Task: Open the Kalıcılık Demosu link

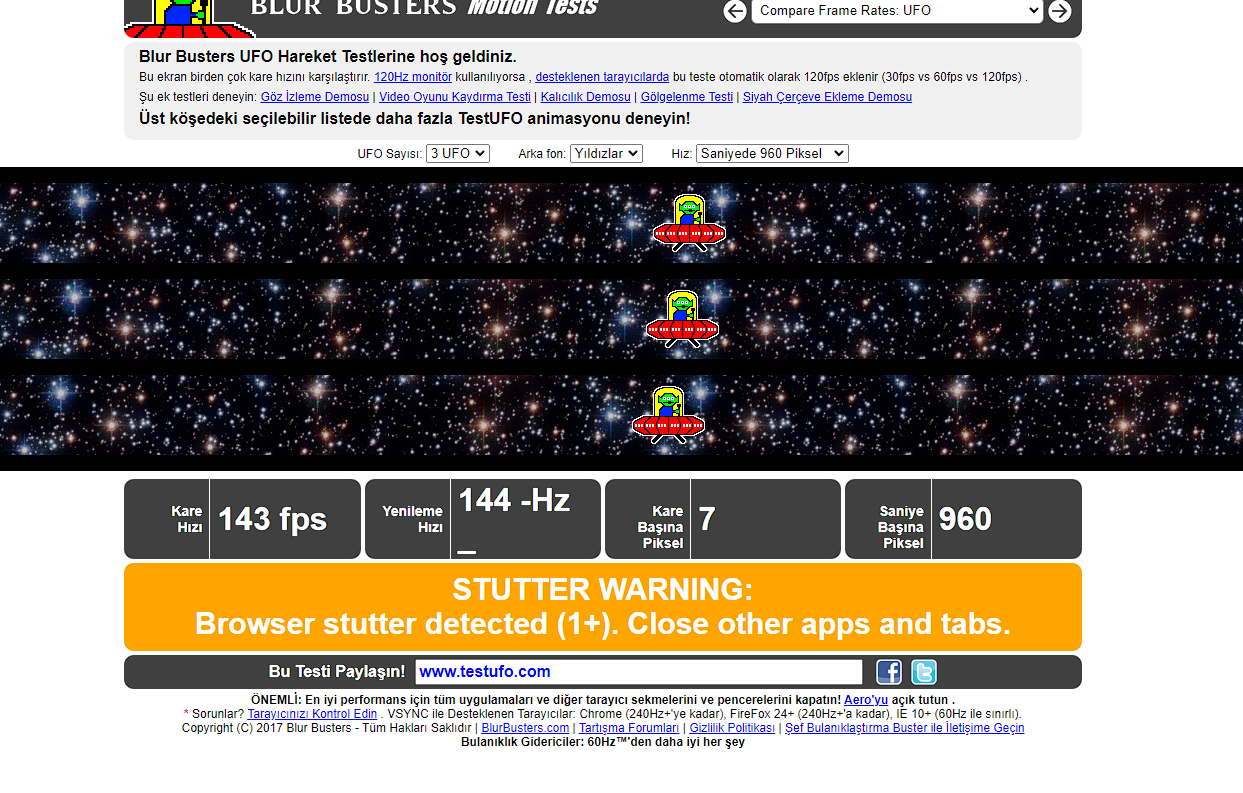Action: tap(586, 97)
